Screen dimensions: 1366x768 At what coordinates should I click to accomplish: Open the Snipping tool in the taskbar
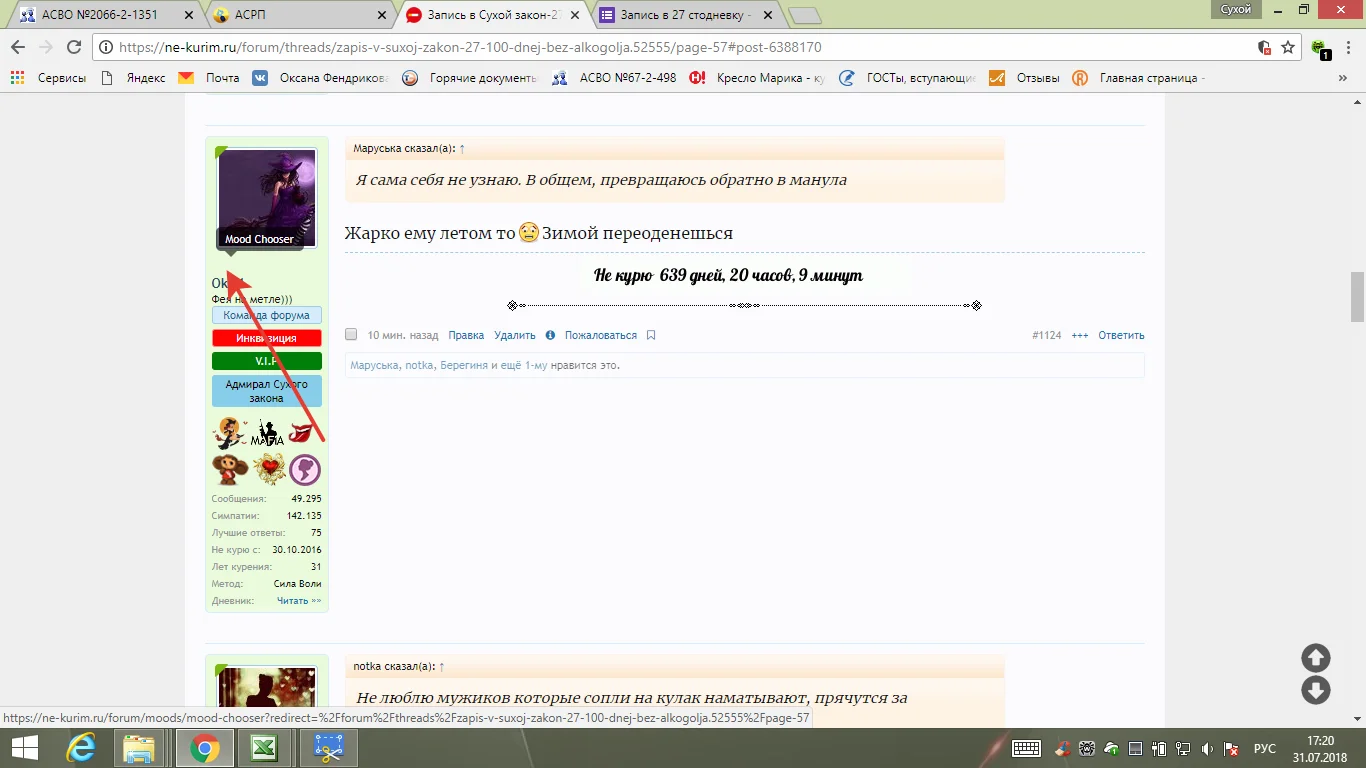click(x=328, y=748)
